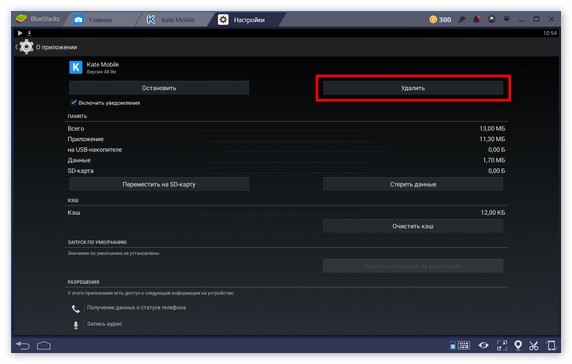Toggle the eye overlay icon
Screen dimensions: 572x364
point(484,345)
